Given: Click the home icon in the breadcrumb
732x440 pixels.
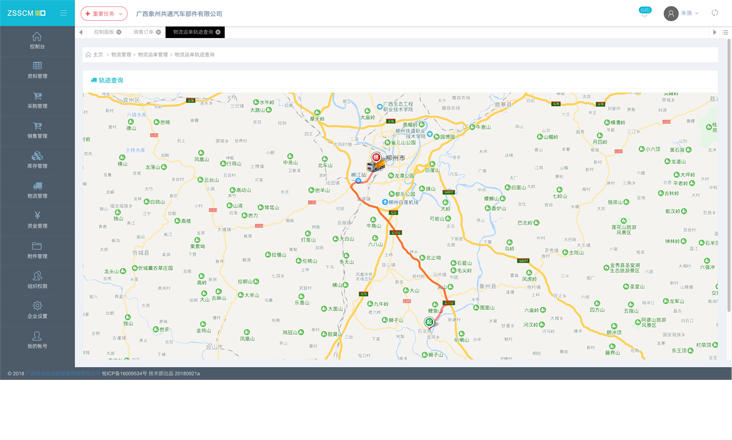Looking at the screenshot, I should [88, 55].
